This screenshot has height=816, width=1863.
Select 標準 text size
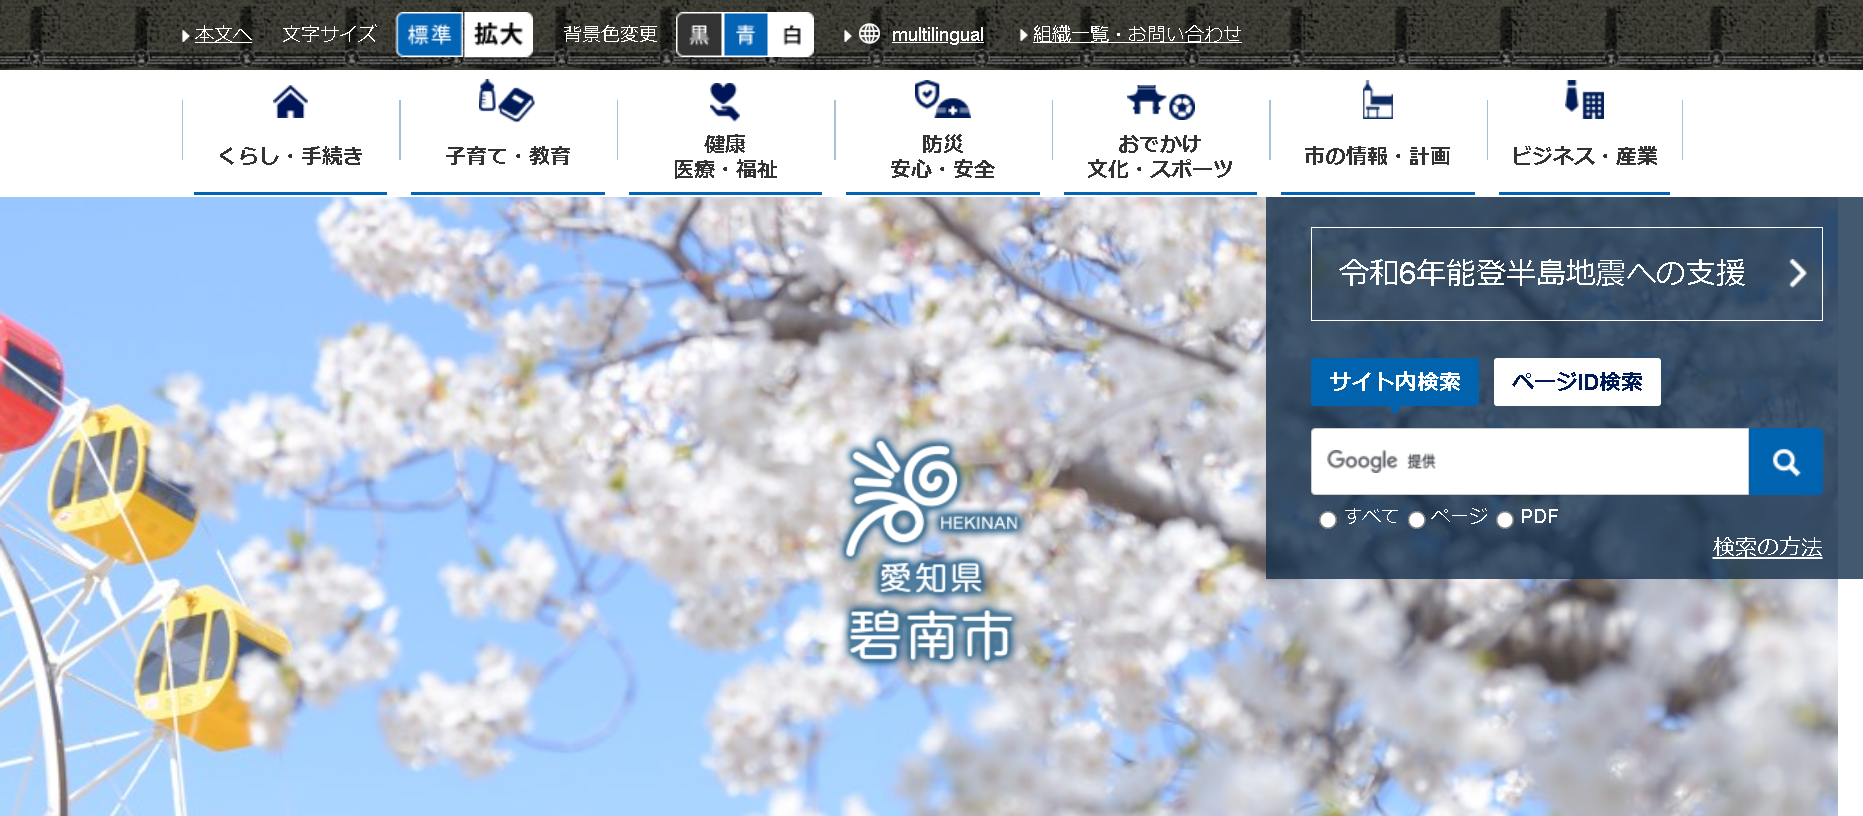point(430,35)
